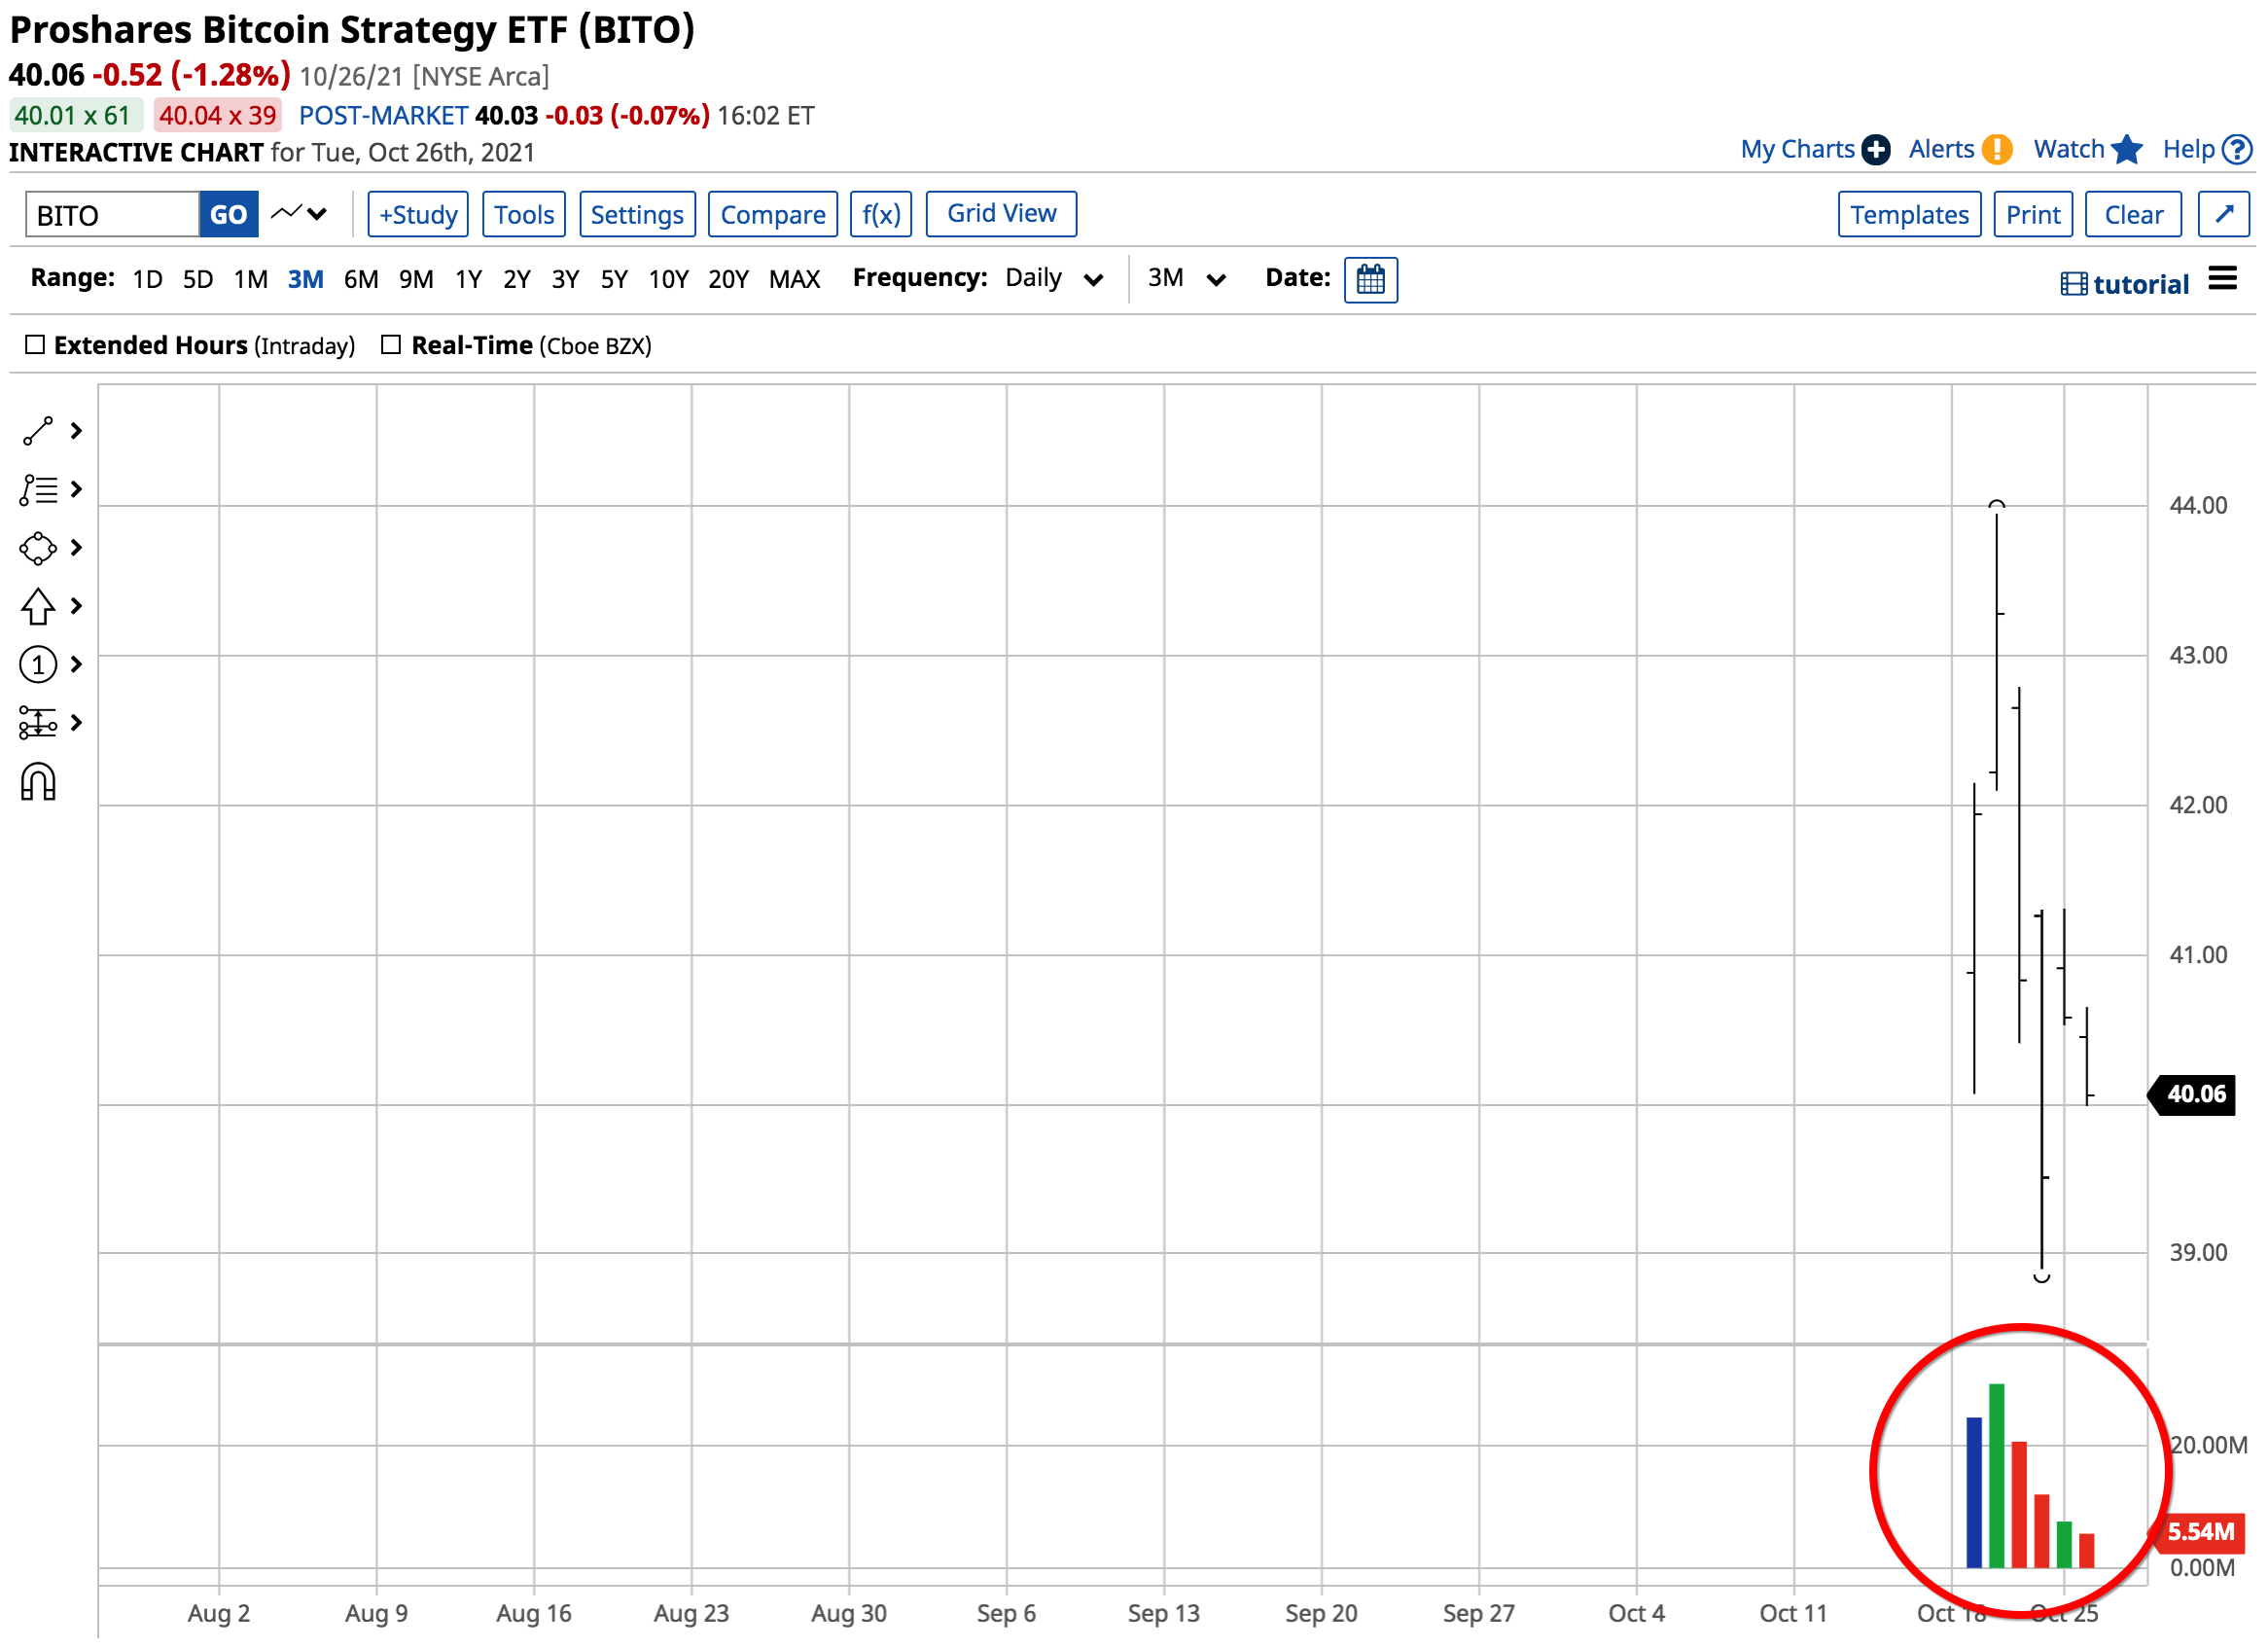
Task: Open the tutorial link
Action: [2141, 285]
